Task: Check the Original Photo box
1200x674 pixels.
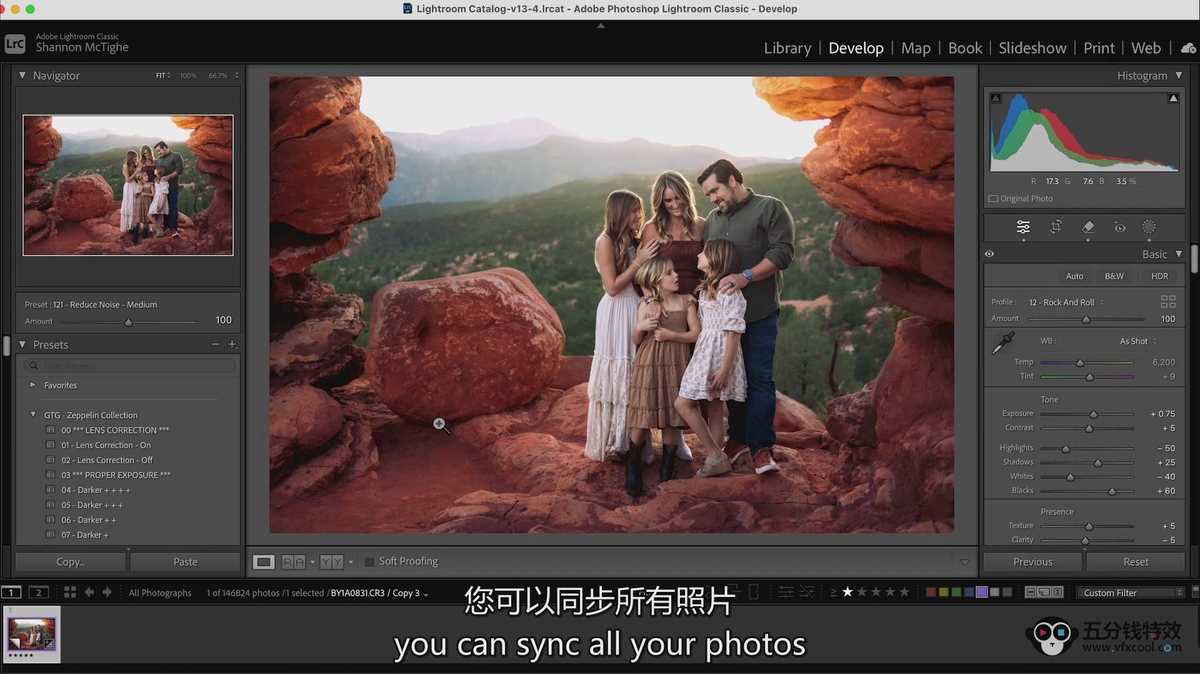Action: click(993, 198)
